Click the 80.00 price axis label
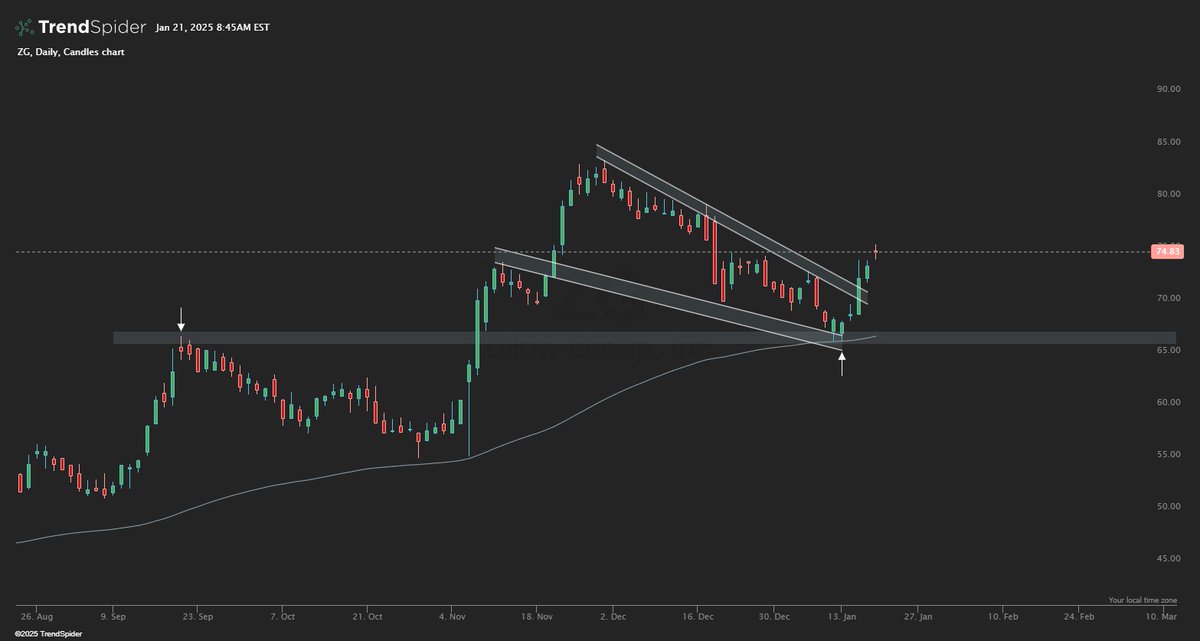Viewport: 1200px width, 641px height. [x=1168, y=194]
